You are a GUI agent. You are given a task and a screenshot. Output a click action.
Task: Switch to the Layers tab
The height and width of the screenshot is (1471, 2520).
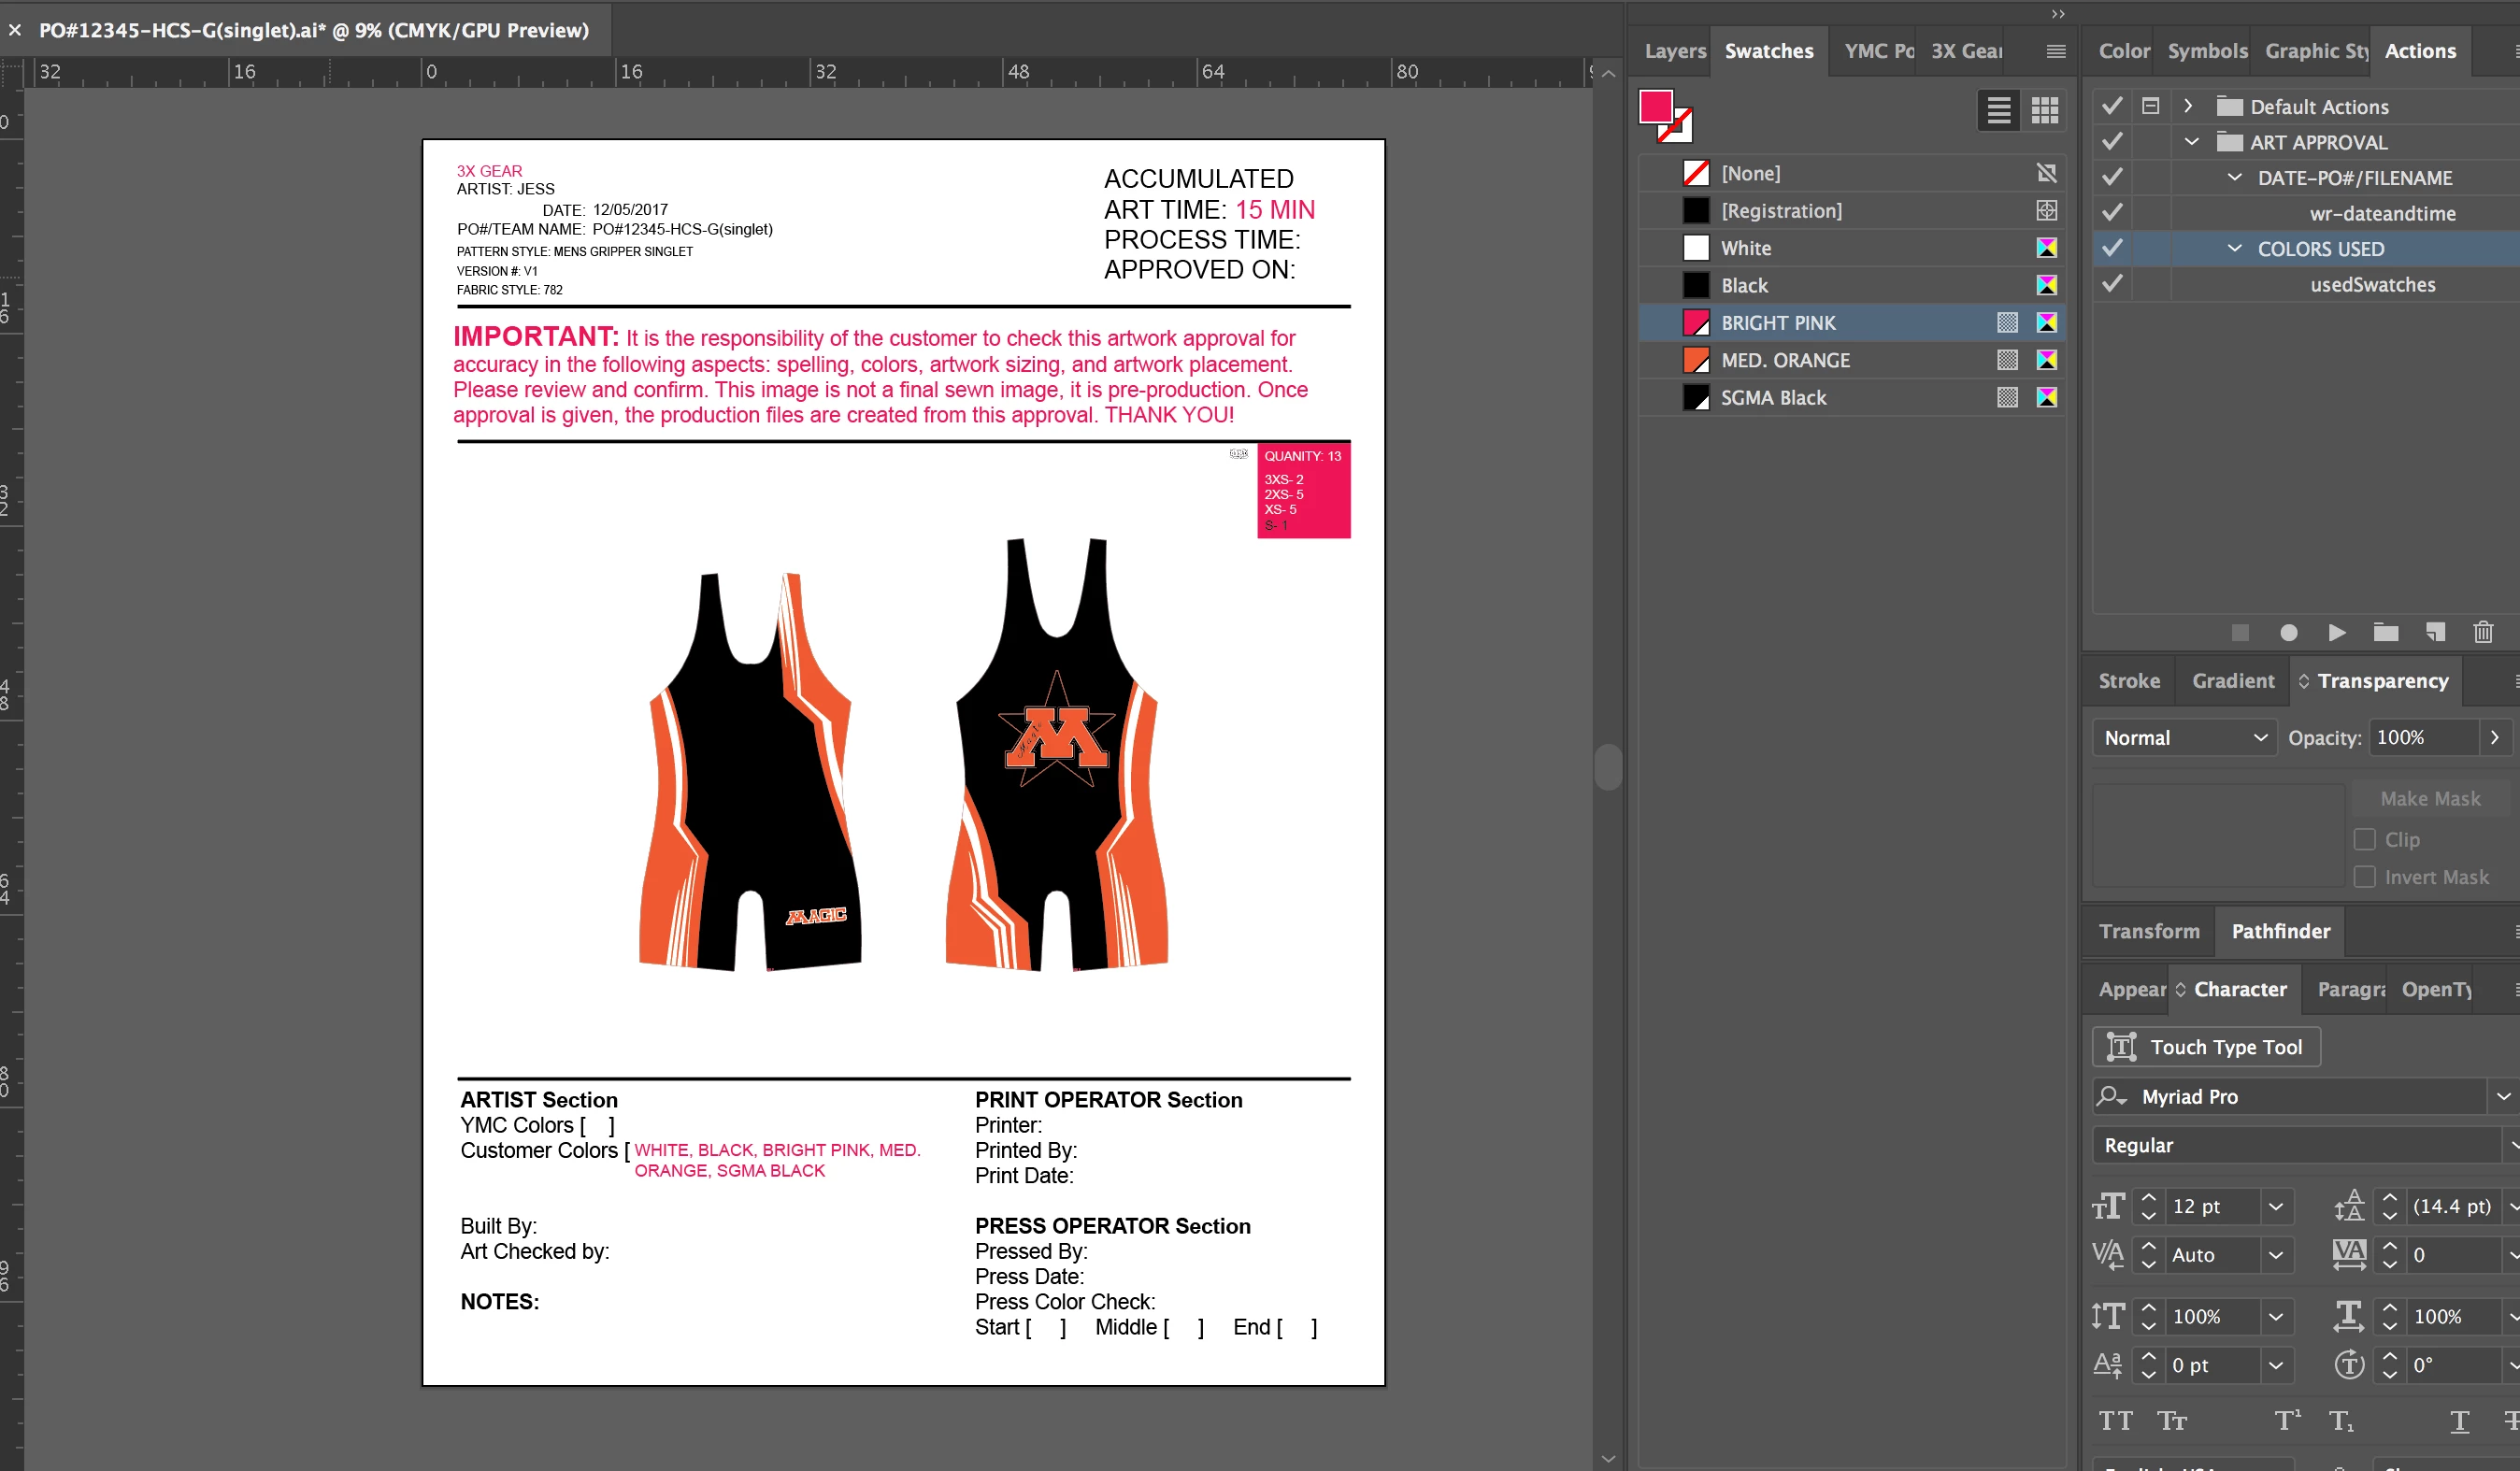pyautogui.click(x=1675, y=51)
